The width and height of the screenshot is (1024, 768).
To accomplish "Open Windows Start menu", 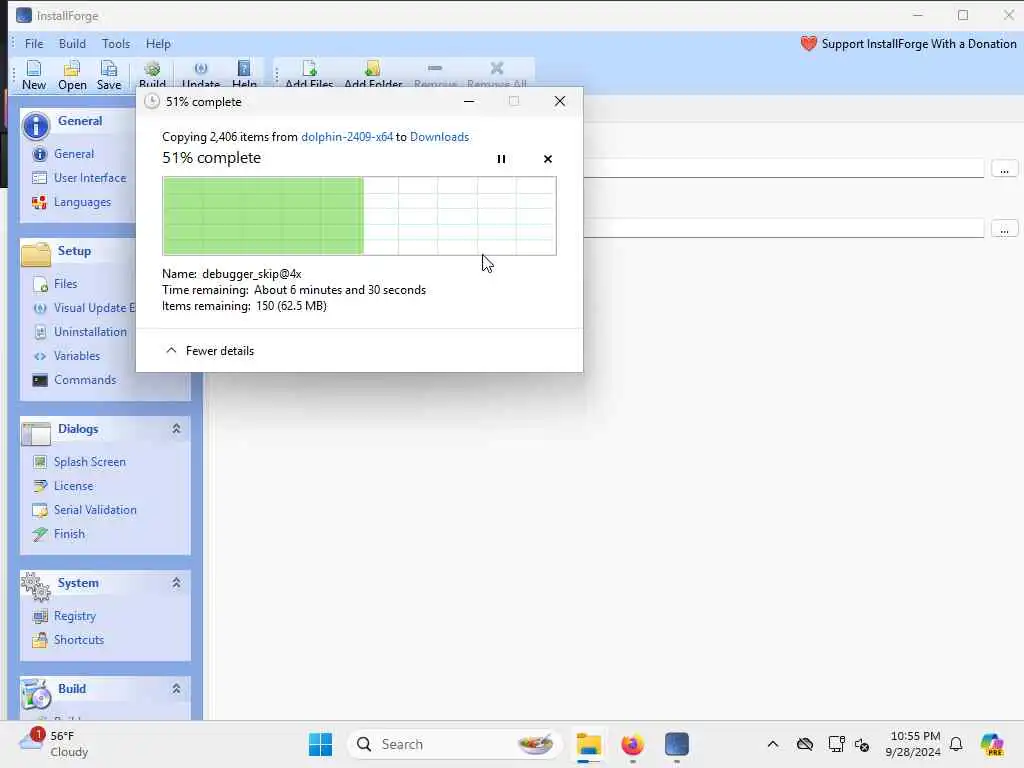I will pos(320,744).
